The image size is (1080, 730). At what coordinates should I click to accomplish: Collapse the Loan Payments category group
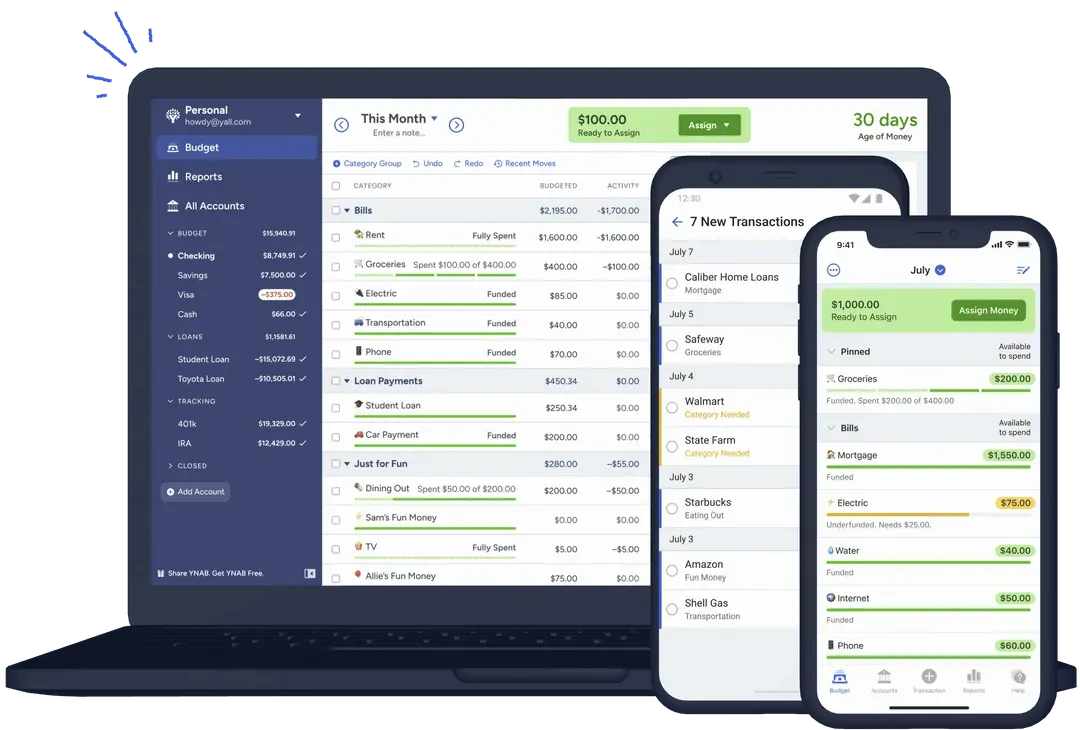pyautogui.click(x=347, y=381)
